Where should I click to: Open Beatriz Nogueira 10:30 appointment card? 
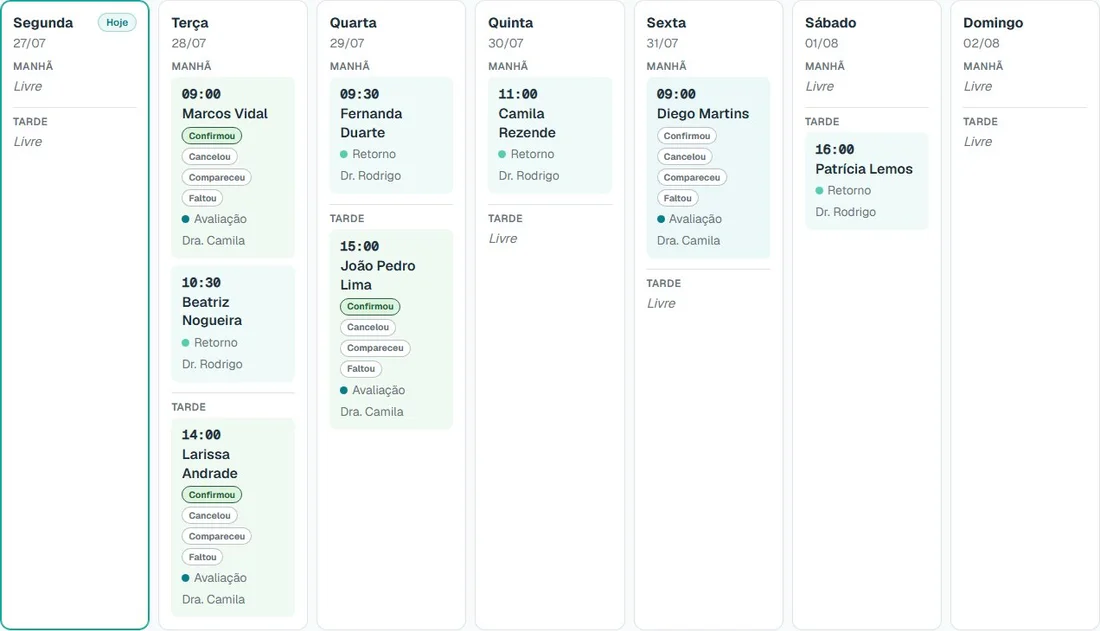pos(233,323)
